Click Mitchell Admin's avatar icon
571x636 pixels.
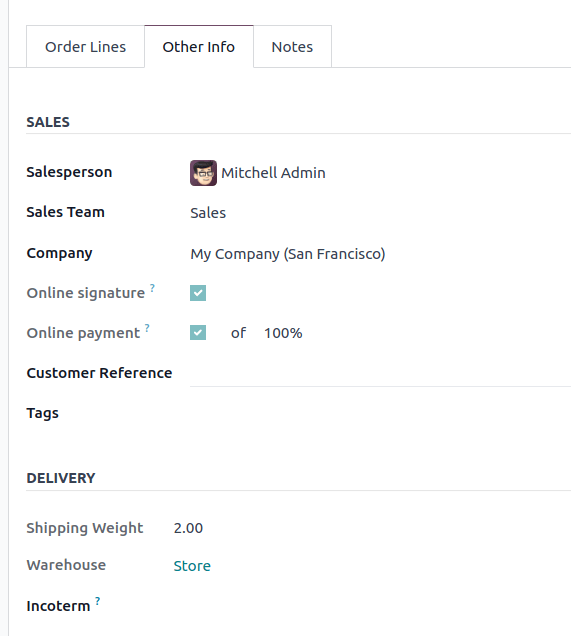pos(203,173)
